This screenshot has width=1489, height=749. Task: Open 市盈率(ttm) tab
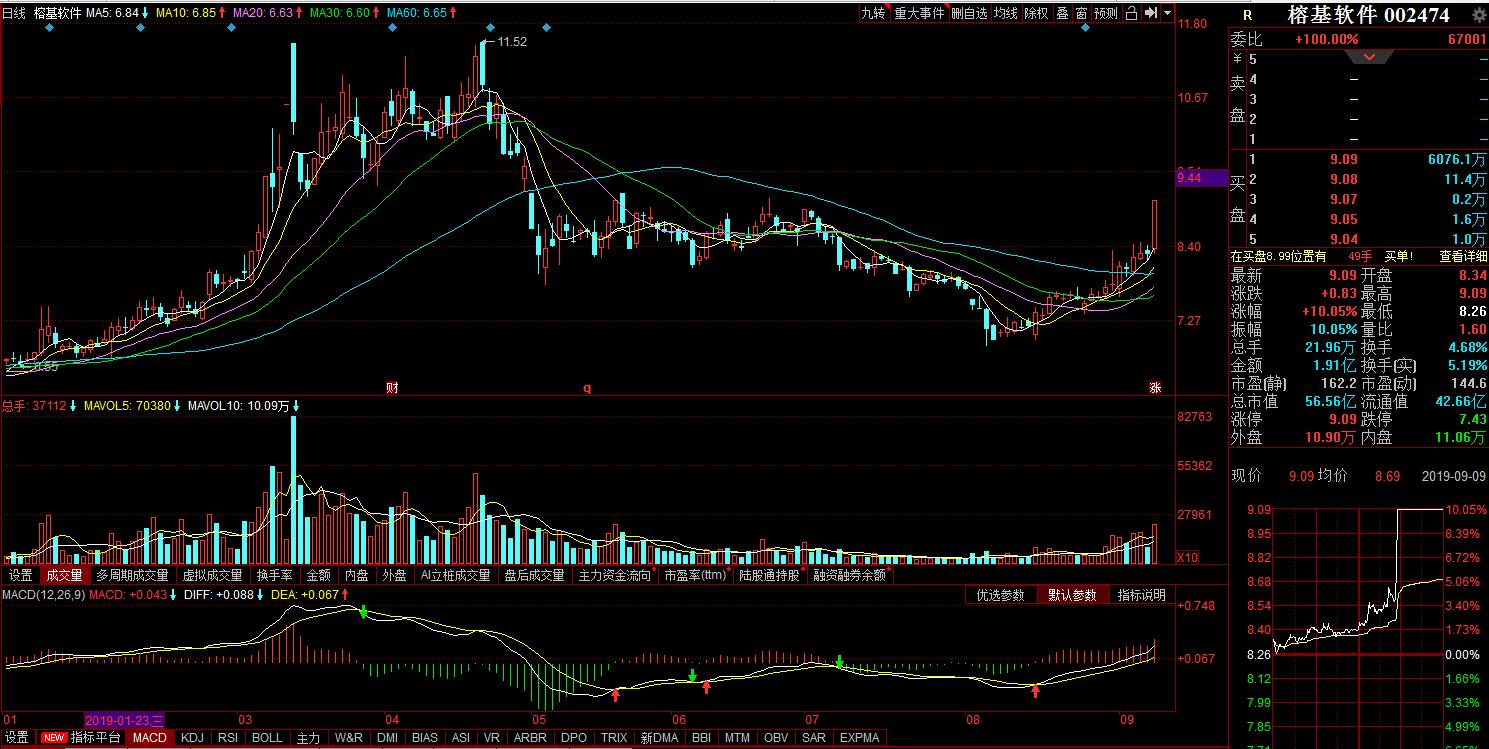(x=696, y=575)
